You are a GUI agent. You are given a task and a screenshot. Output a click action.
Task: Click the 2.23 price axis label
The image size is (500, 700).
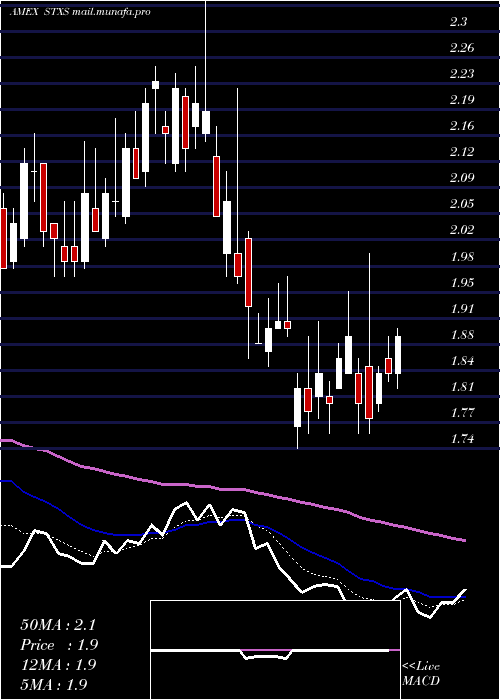[462, 73]
